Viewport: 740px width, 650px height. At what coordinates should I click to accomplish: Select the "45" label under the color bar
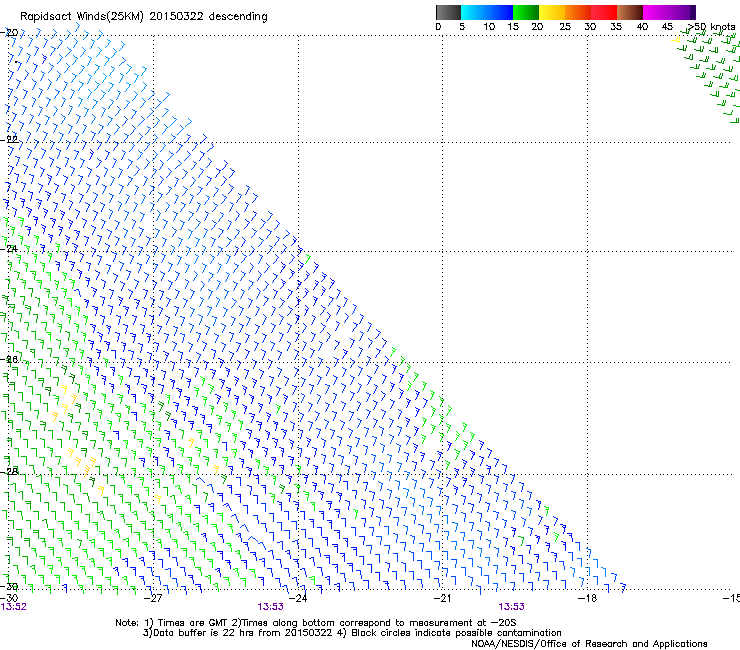(667, 27)
